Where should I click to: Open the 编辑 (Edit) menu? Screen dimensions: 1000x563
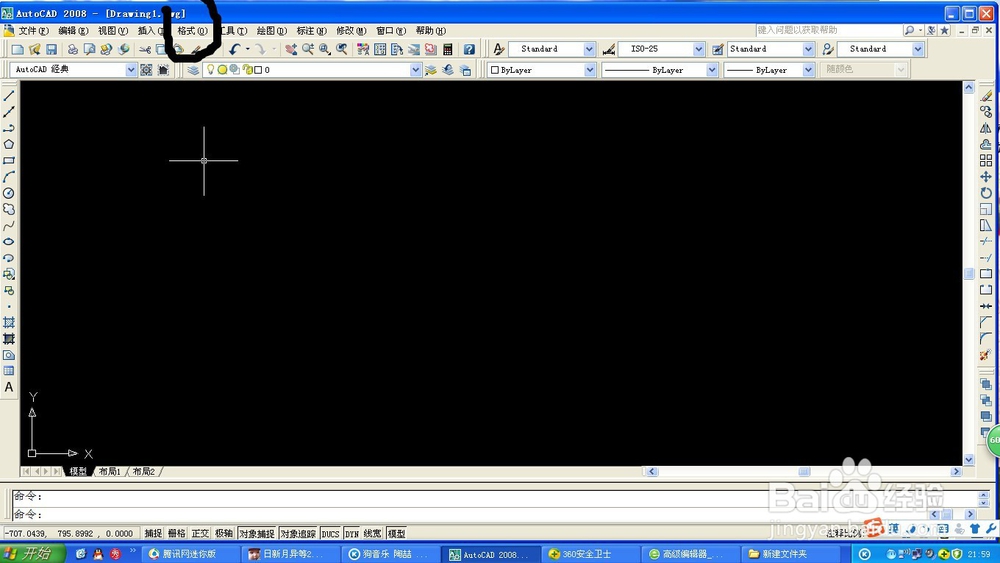(x=73, y=31)
